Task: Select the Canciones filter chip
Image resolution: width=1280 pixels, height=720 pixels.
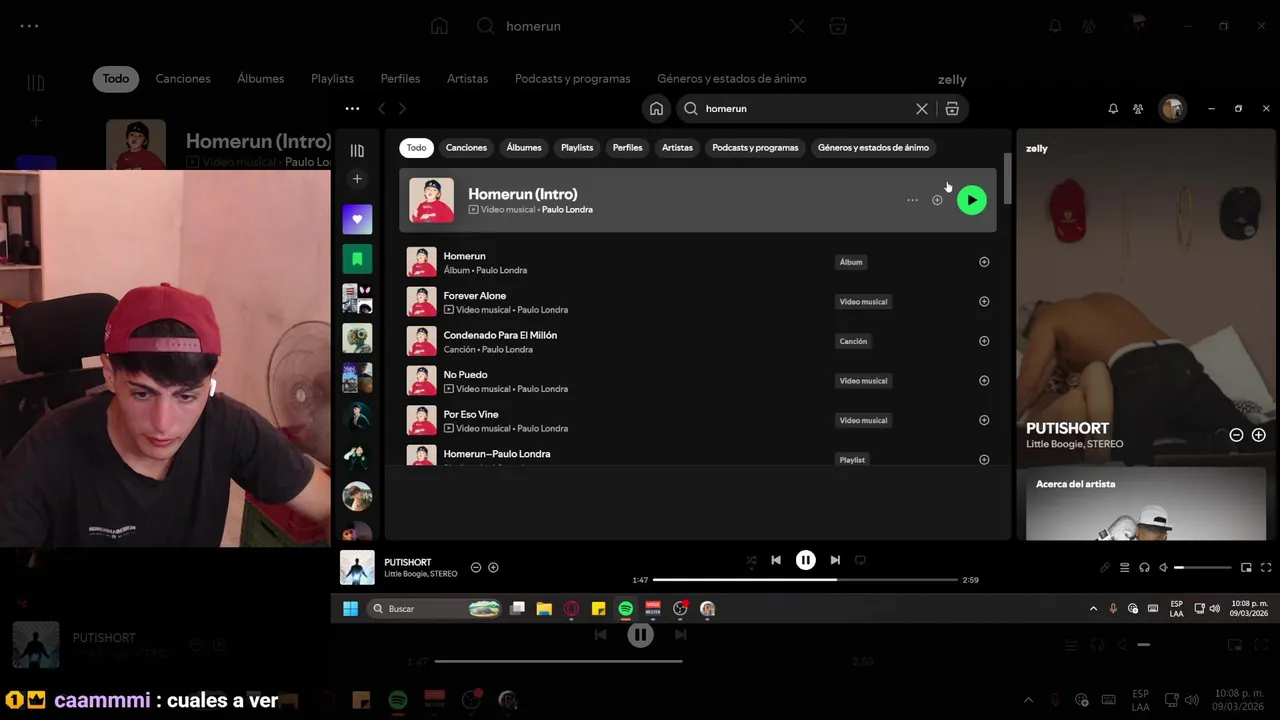Action: pos(466,148)
